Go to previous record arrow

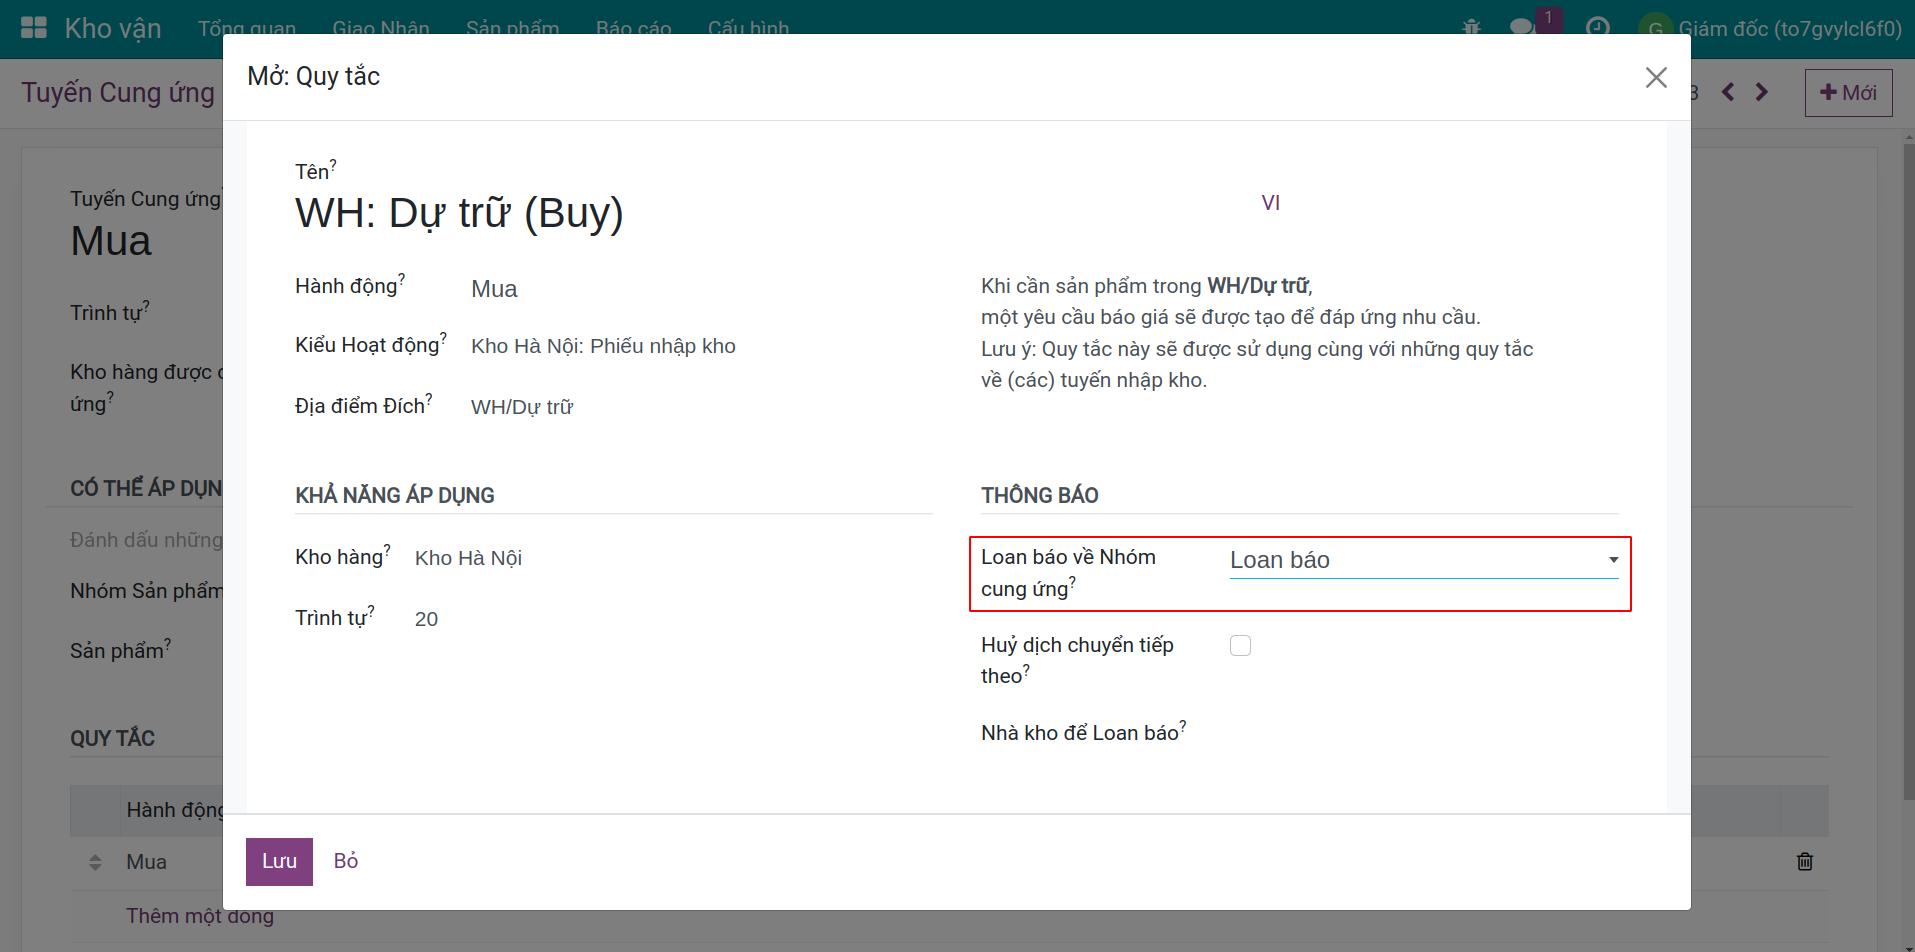coord(1728,92)
